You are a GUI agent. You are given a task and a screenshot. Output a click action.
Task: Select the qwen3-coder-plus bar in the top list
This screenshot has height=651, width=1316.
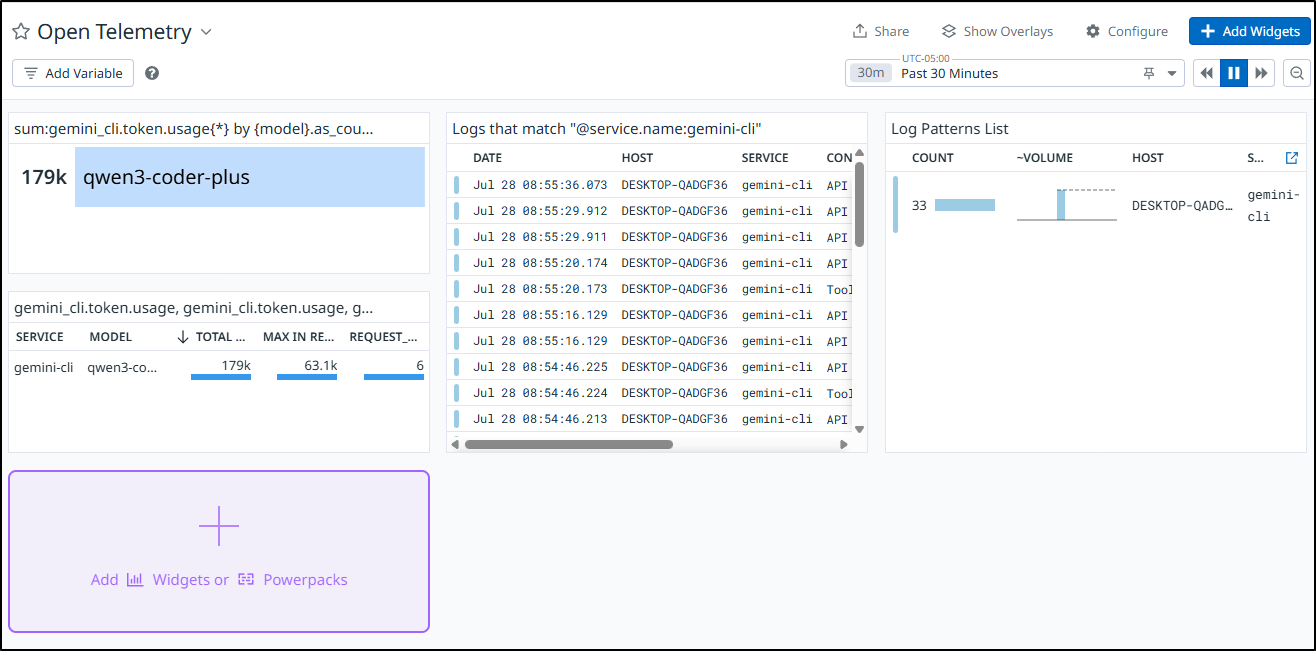tap(250, 177)
